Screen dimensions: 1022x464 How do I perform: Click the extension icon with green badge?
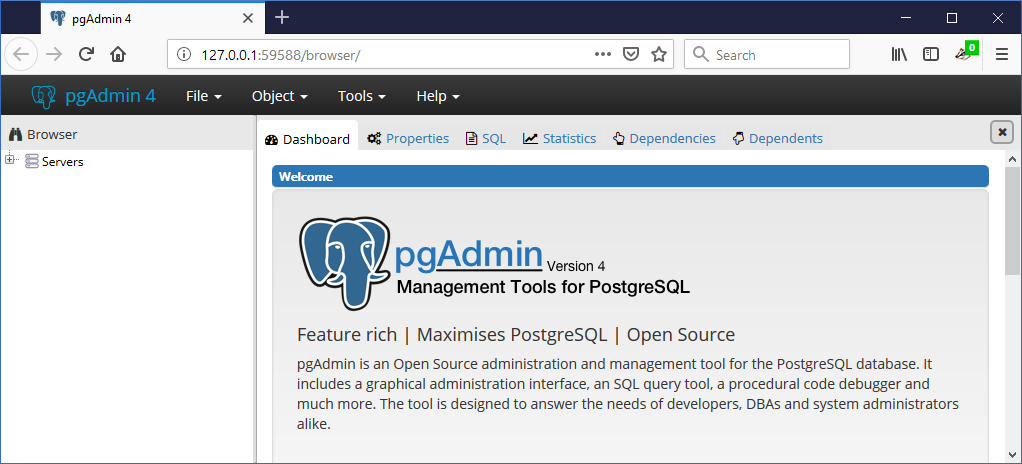pyautogui.click(x=966, y=52)
